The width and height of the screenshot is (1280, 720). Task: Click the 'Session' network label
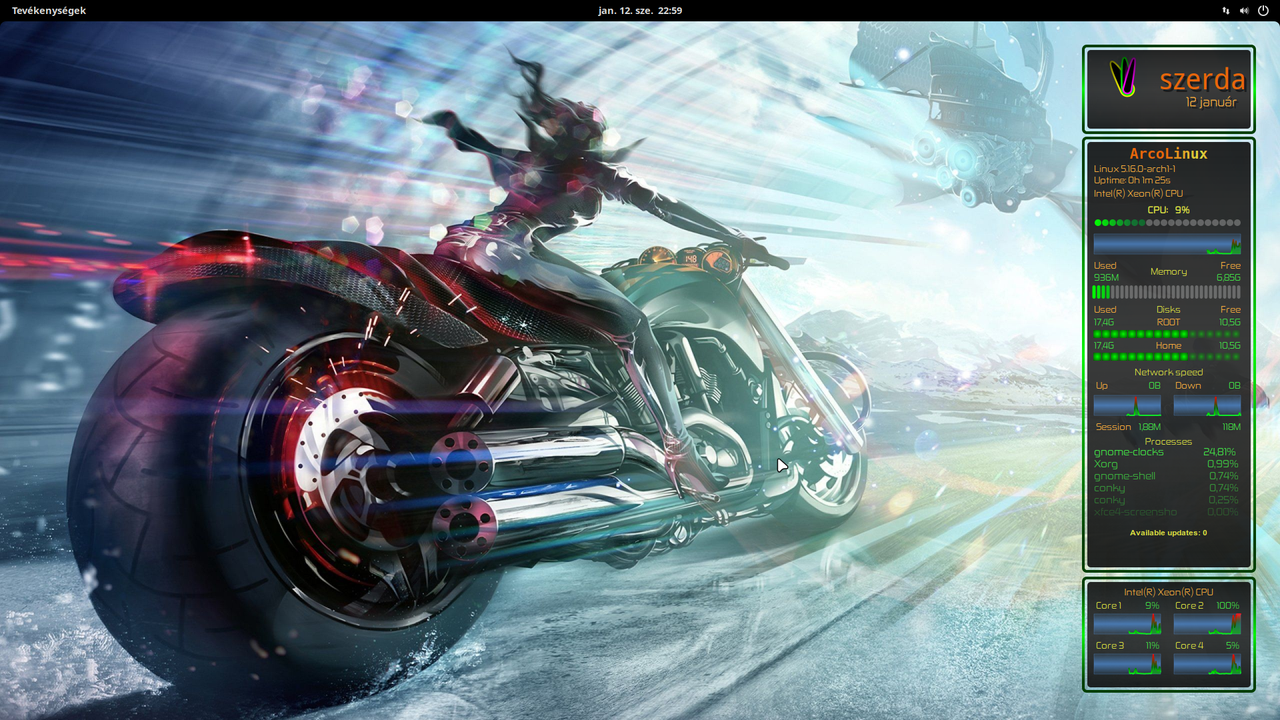(x=1113, y=426)
